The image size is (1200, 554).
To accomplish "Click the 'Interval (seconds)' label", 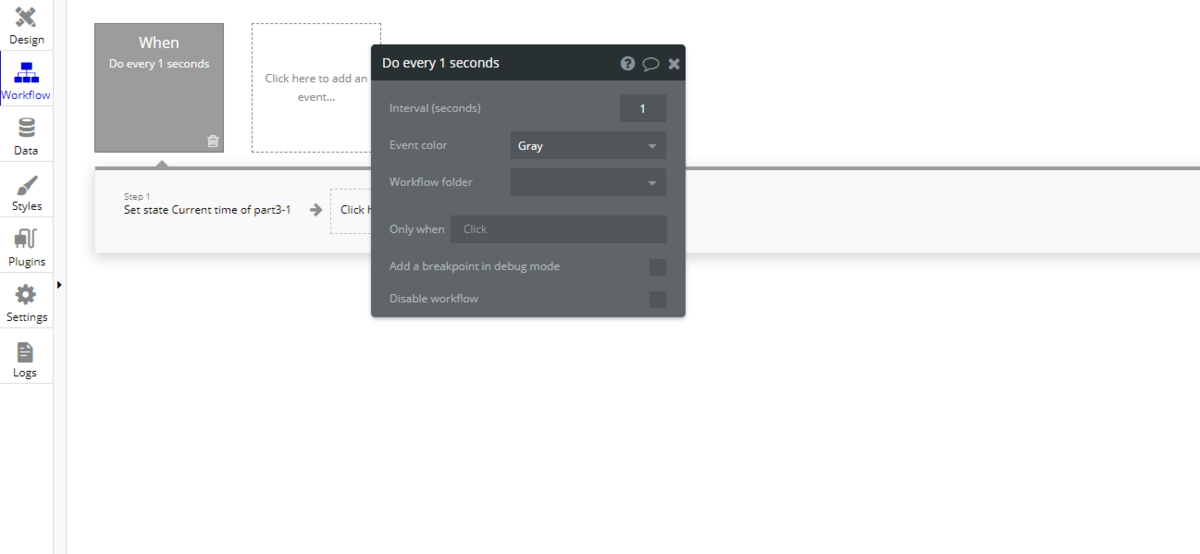I will pos(435,108).
